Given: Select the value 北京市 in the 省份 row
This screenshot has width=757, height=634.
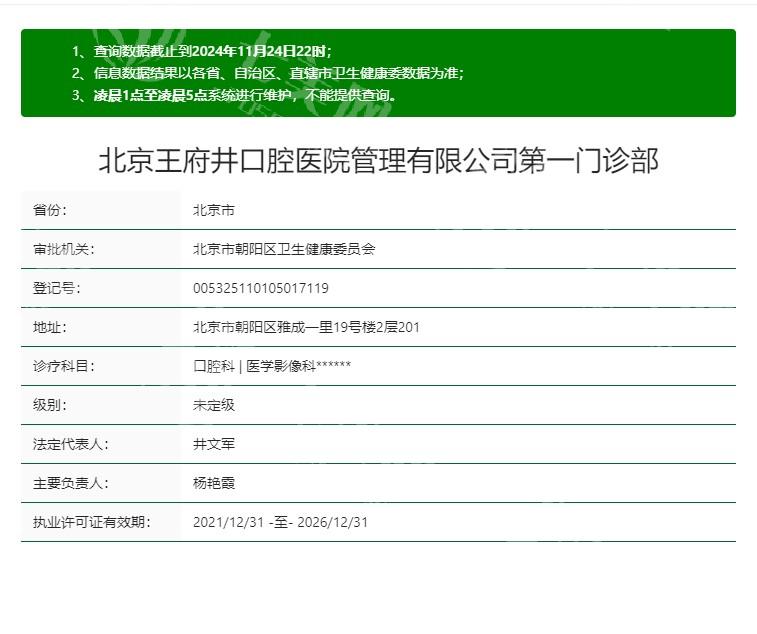Looking at the screenshot, I should [x=214, y=210].
